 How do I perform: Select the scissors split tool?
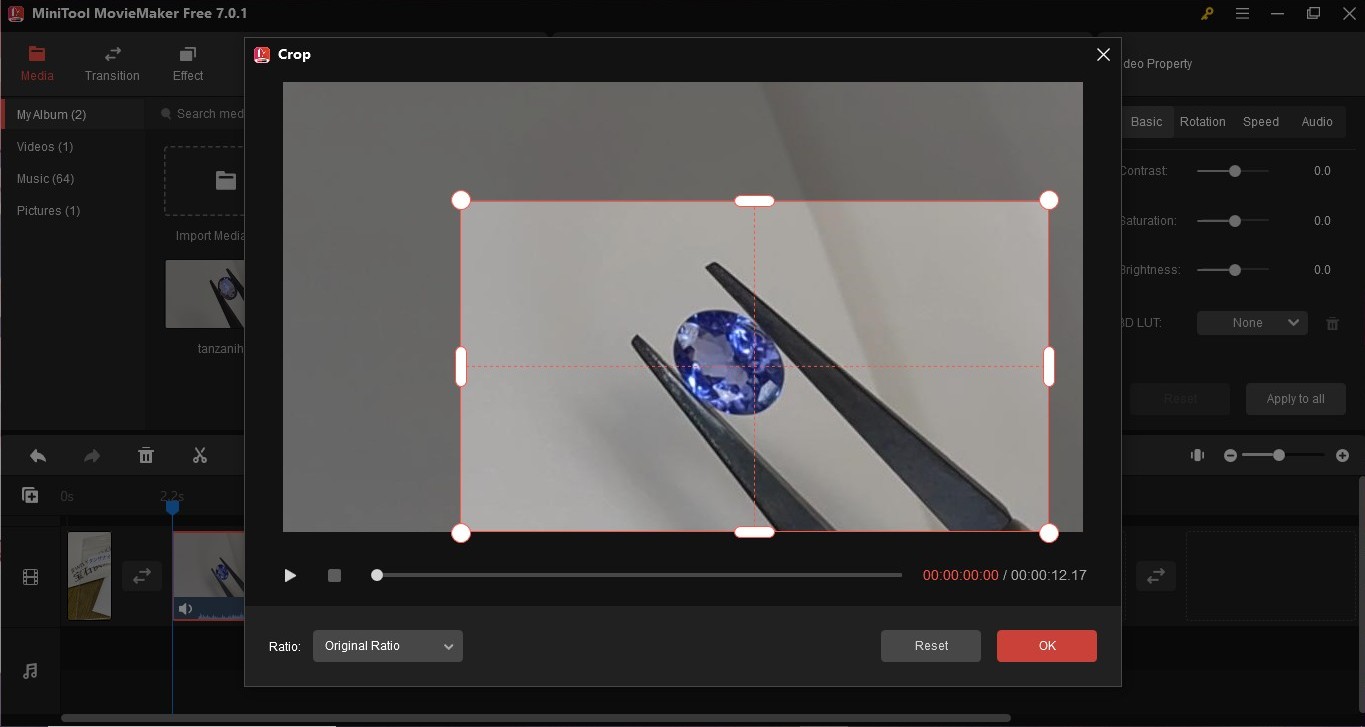pos(200,456)
